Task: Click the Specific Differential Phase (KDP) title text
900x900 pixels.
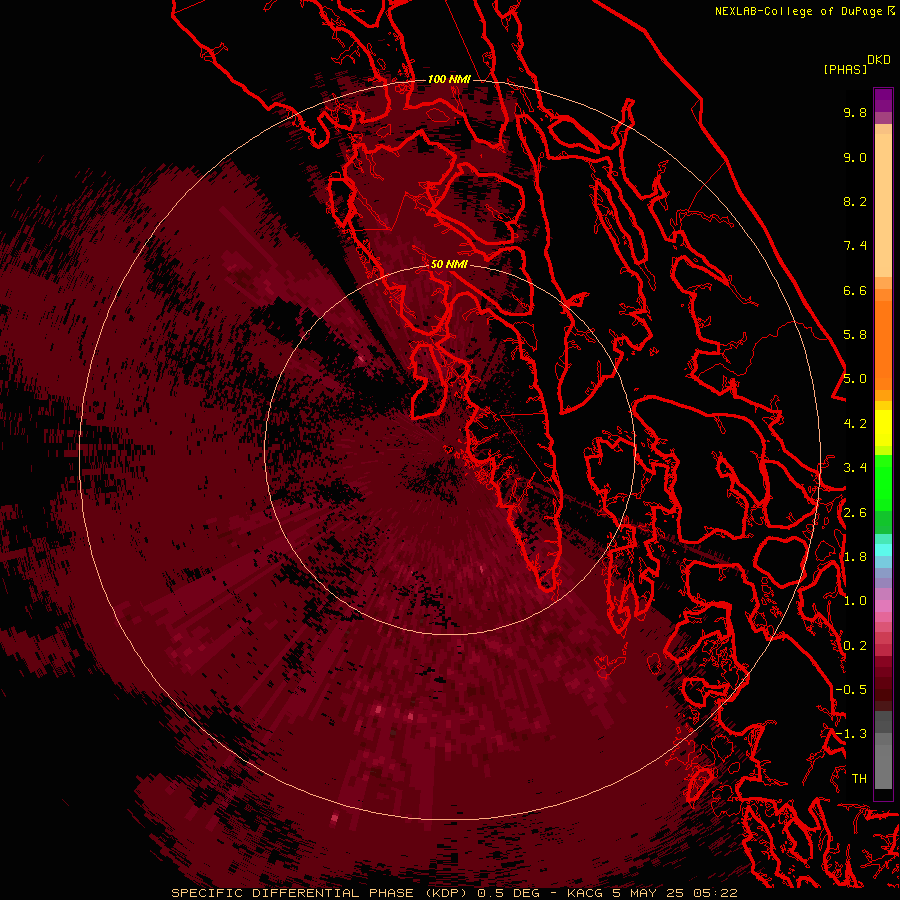Action: click(320, 893)
